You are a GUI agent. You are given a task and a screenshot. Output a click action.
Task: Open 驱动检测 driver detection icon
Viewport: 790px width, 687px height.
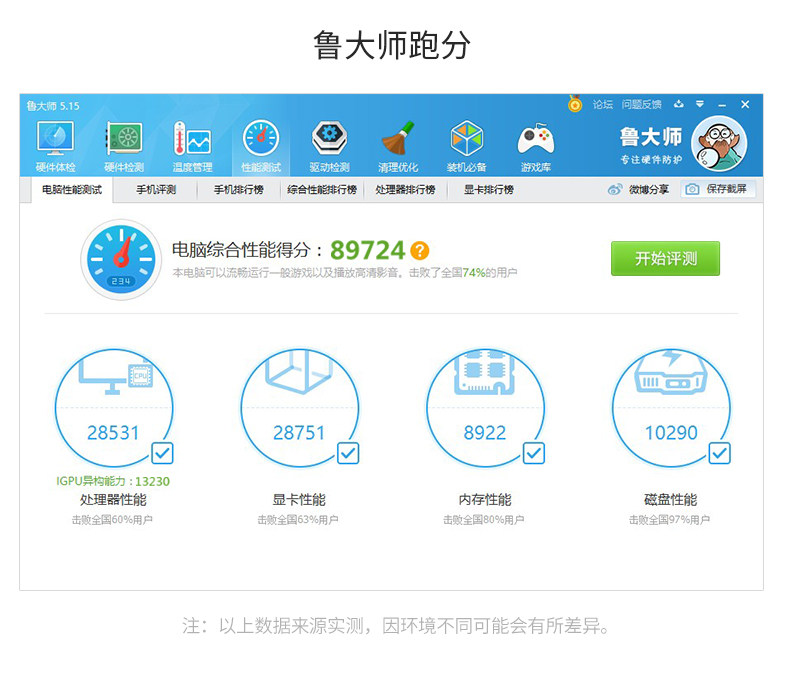coord(330,138)
